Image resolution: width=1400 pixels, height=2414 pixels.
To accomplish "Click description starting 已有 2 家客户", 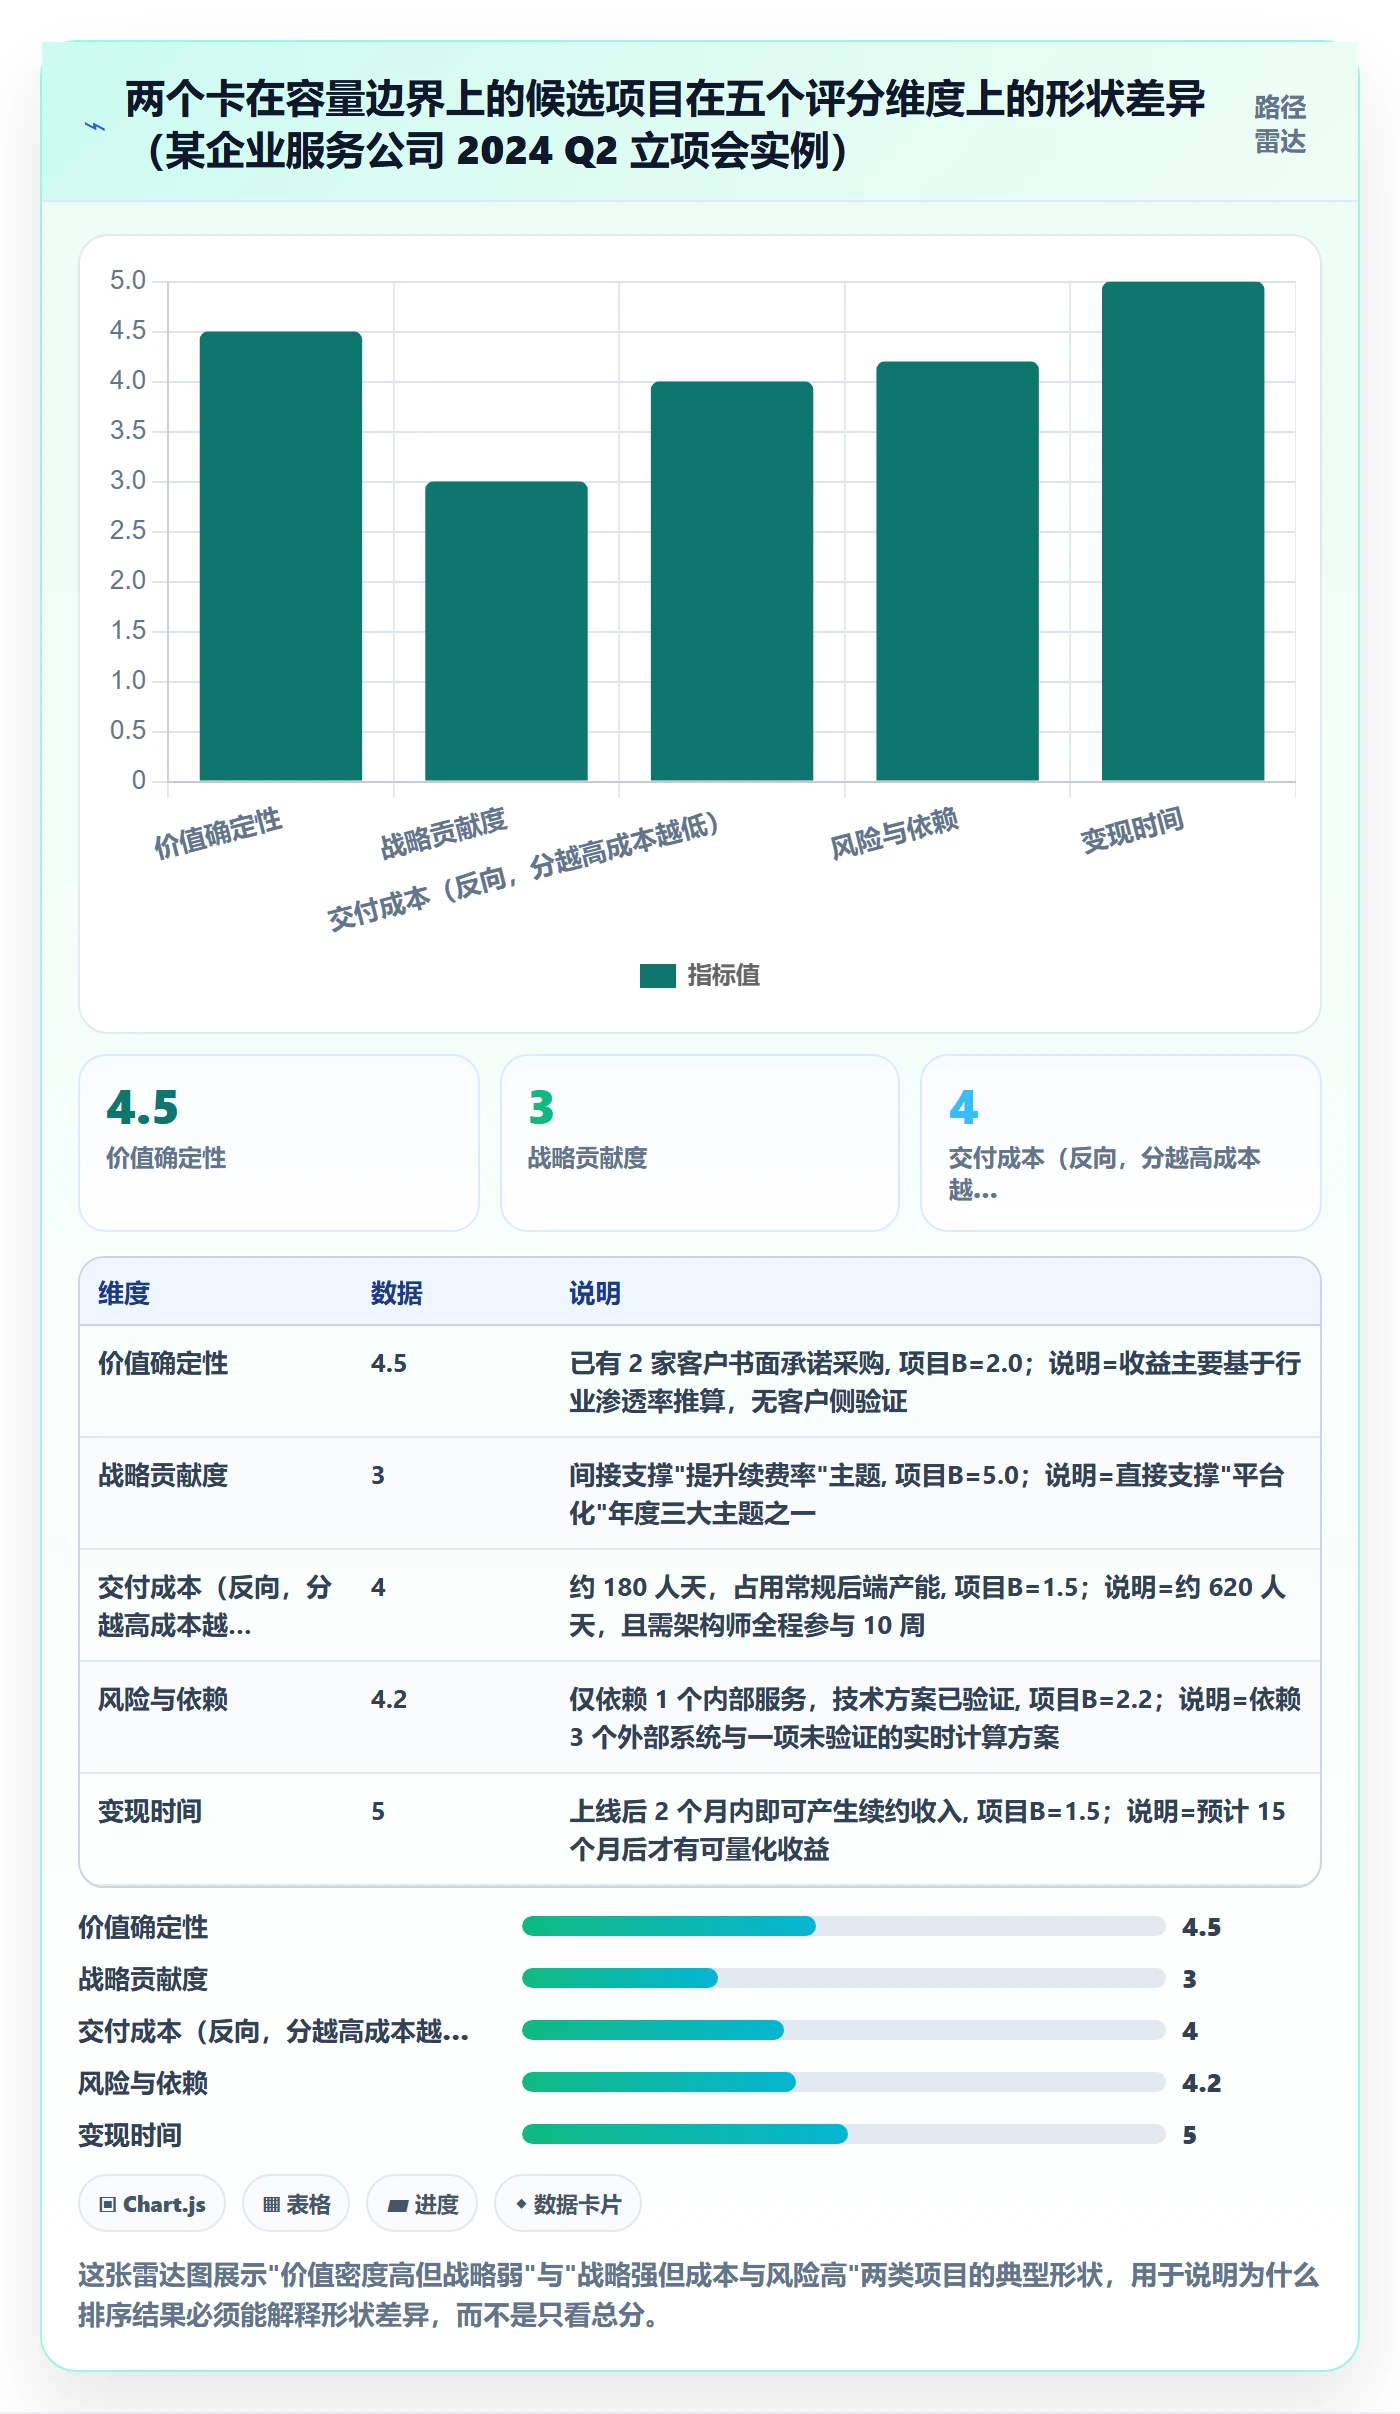I will (x=935, y=1382).
